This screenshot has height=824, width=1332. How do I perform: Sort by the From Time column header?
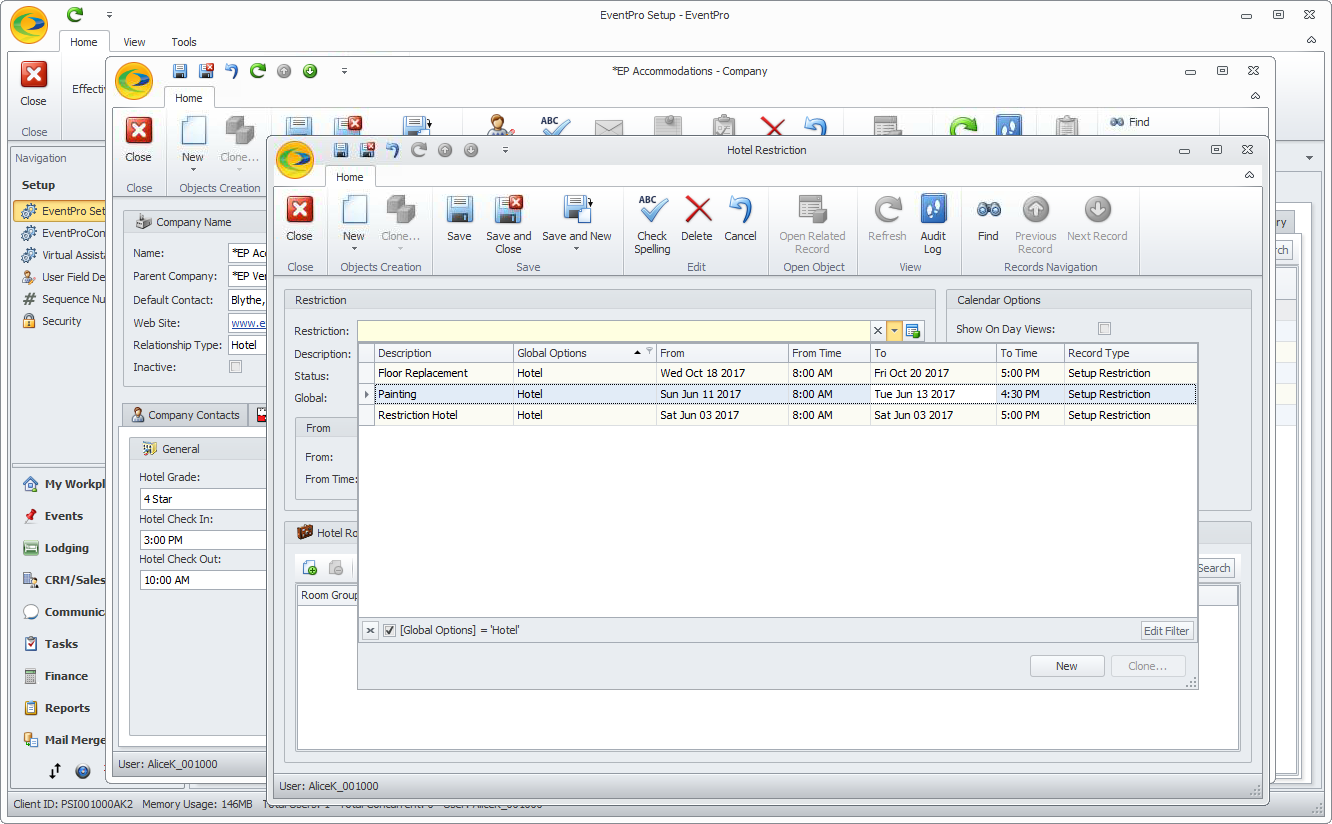tap(829, 353)
